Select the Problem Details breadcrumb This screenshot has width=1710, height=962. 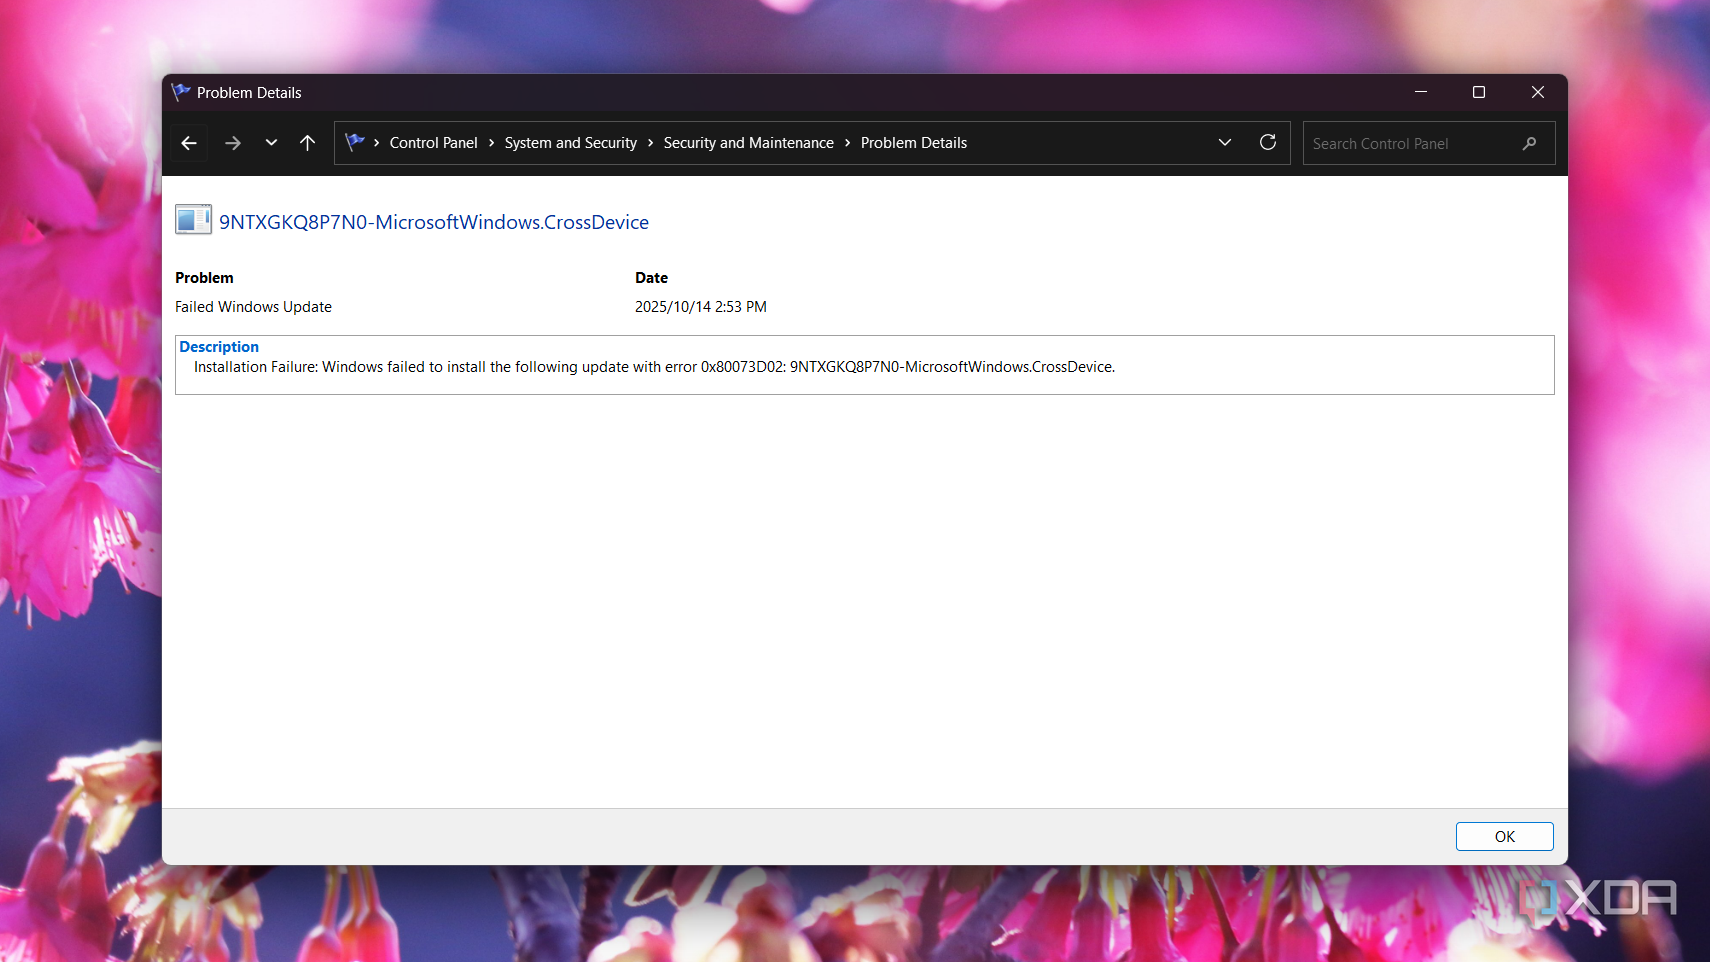pos(914,143)
